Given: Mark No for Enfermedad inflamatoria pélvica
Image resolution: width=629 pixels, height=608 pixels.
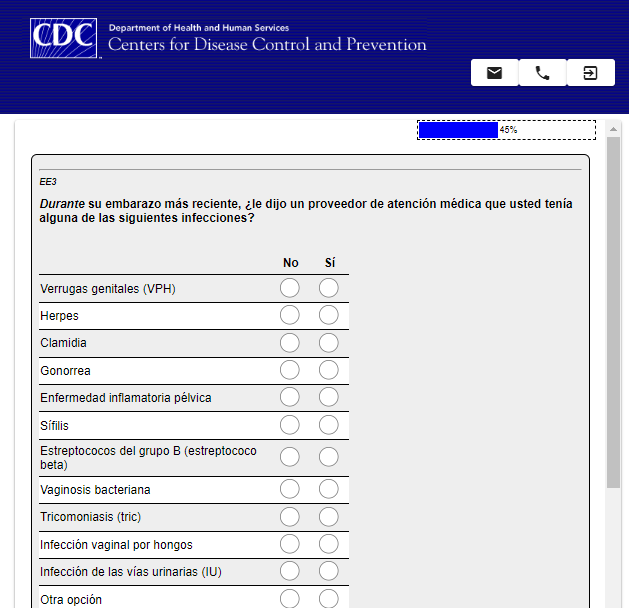Looking at the screenshot, I should coord(290,398).
